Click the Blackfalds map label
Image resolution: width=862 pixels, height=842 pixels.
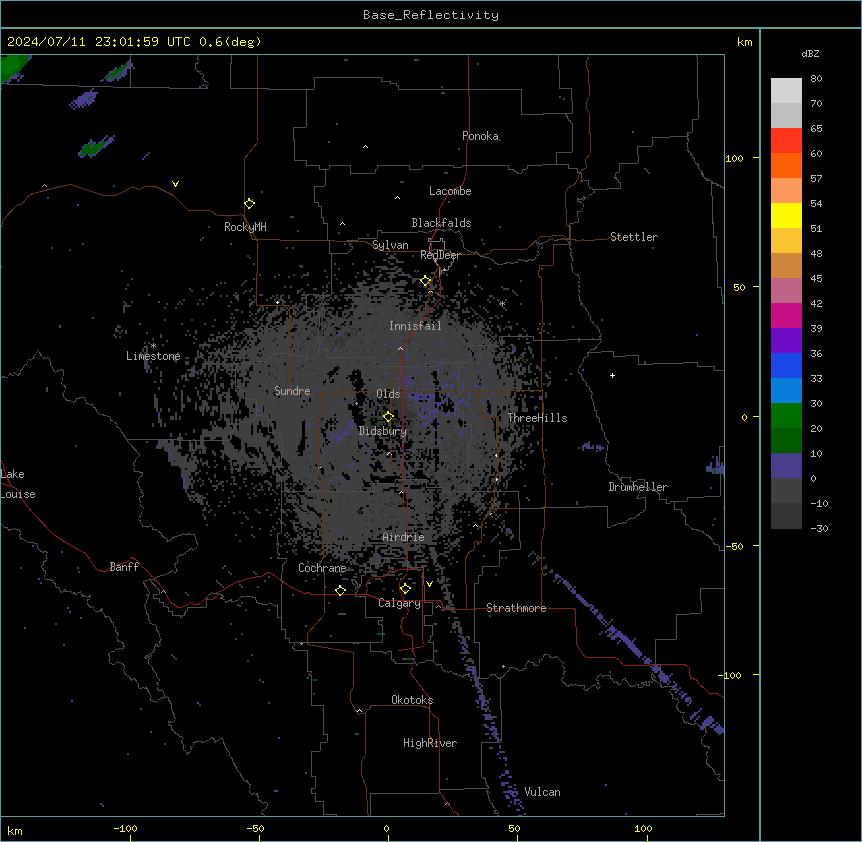pos(441,223)
